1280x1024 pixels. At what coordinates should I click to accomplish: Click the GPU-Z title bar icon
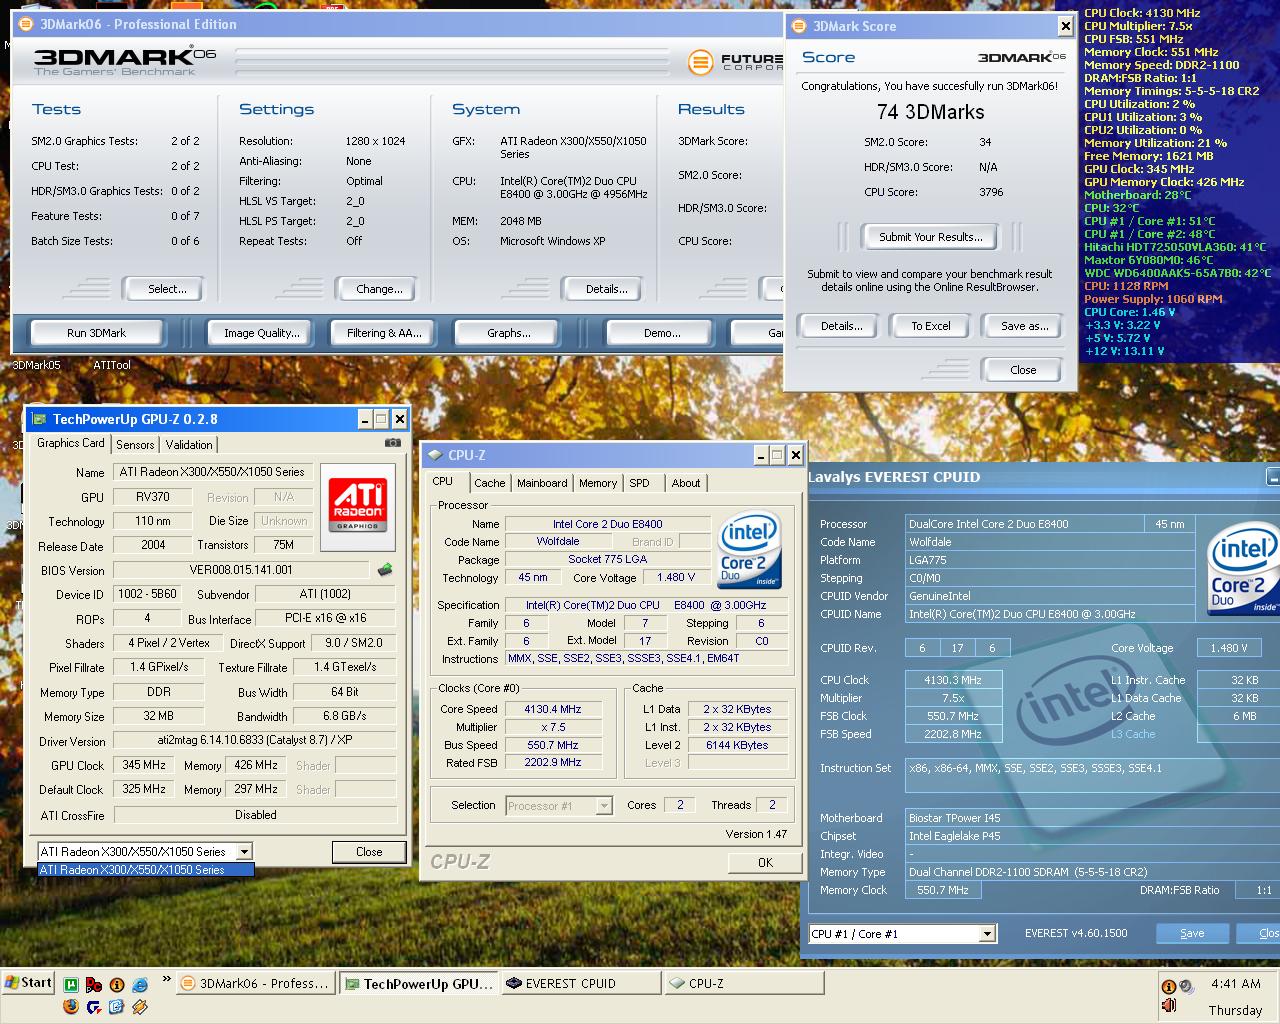tap(40, 419)
